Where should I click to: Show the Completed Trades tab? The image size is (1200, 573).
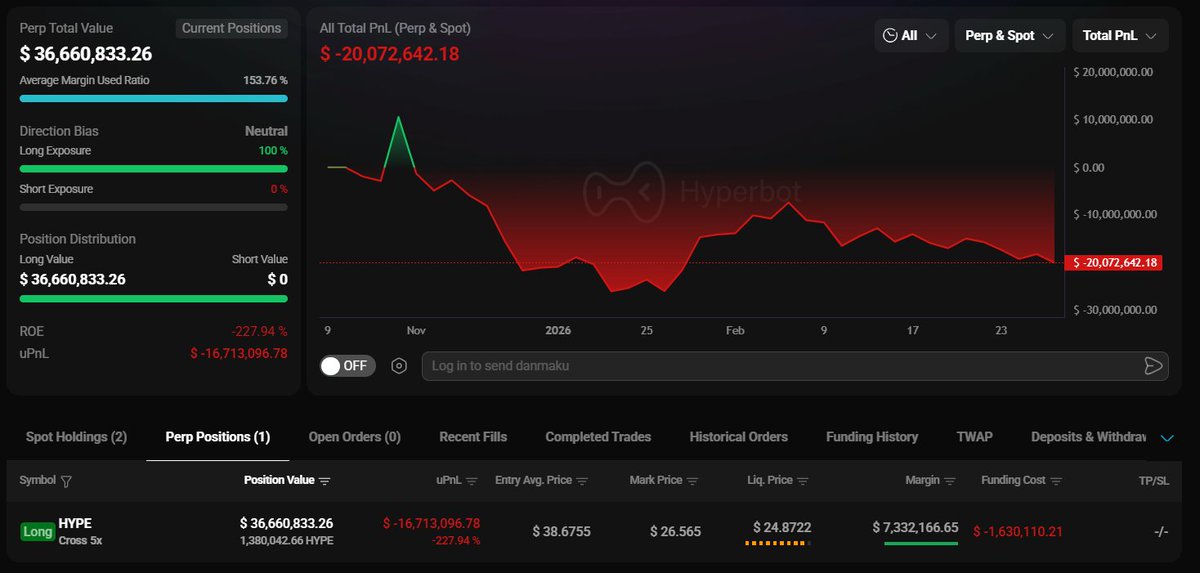coord(598,437)
